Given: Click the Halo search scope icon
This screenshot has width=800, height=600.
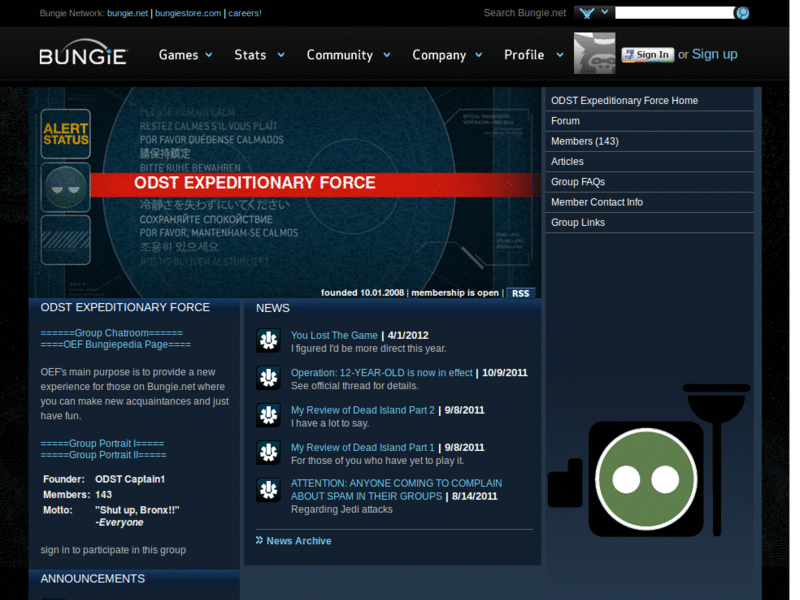Looking at the screenshot, I should pyautogui.click(x=587, y=13).
